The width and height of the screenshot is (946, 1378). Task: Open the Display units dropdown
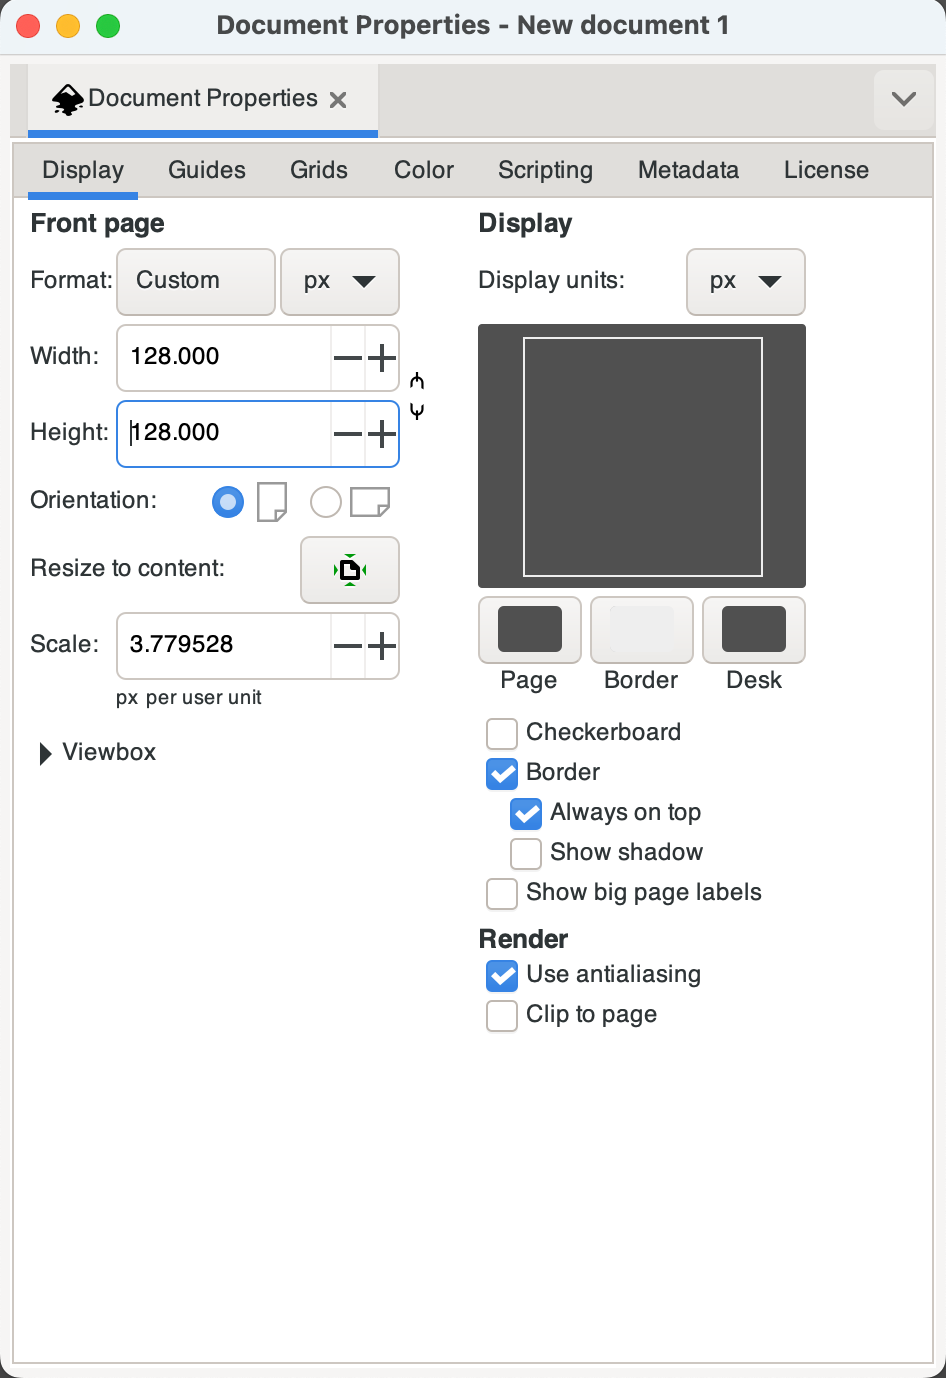[x=745, y=281]
